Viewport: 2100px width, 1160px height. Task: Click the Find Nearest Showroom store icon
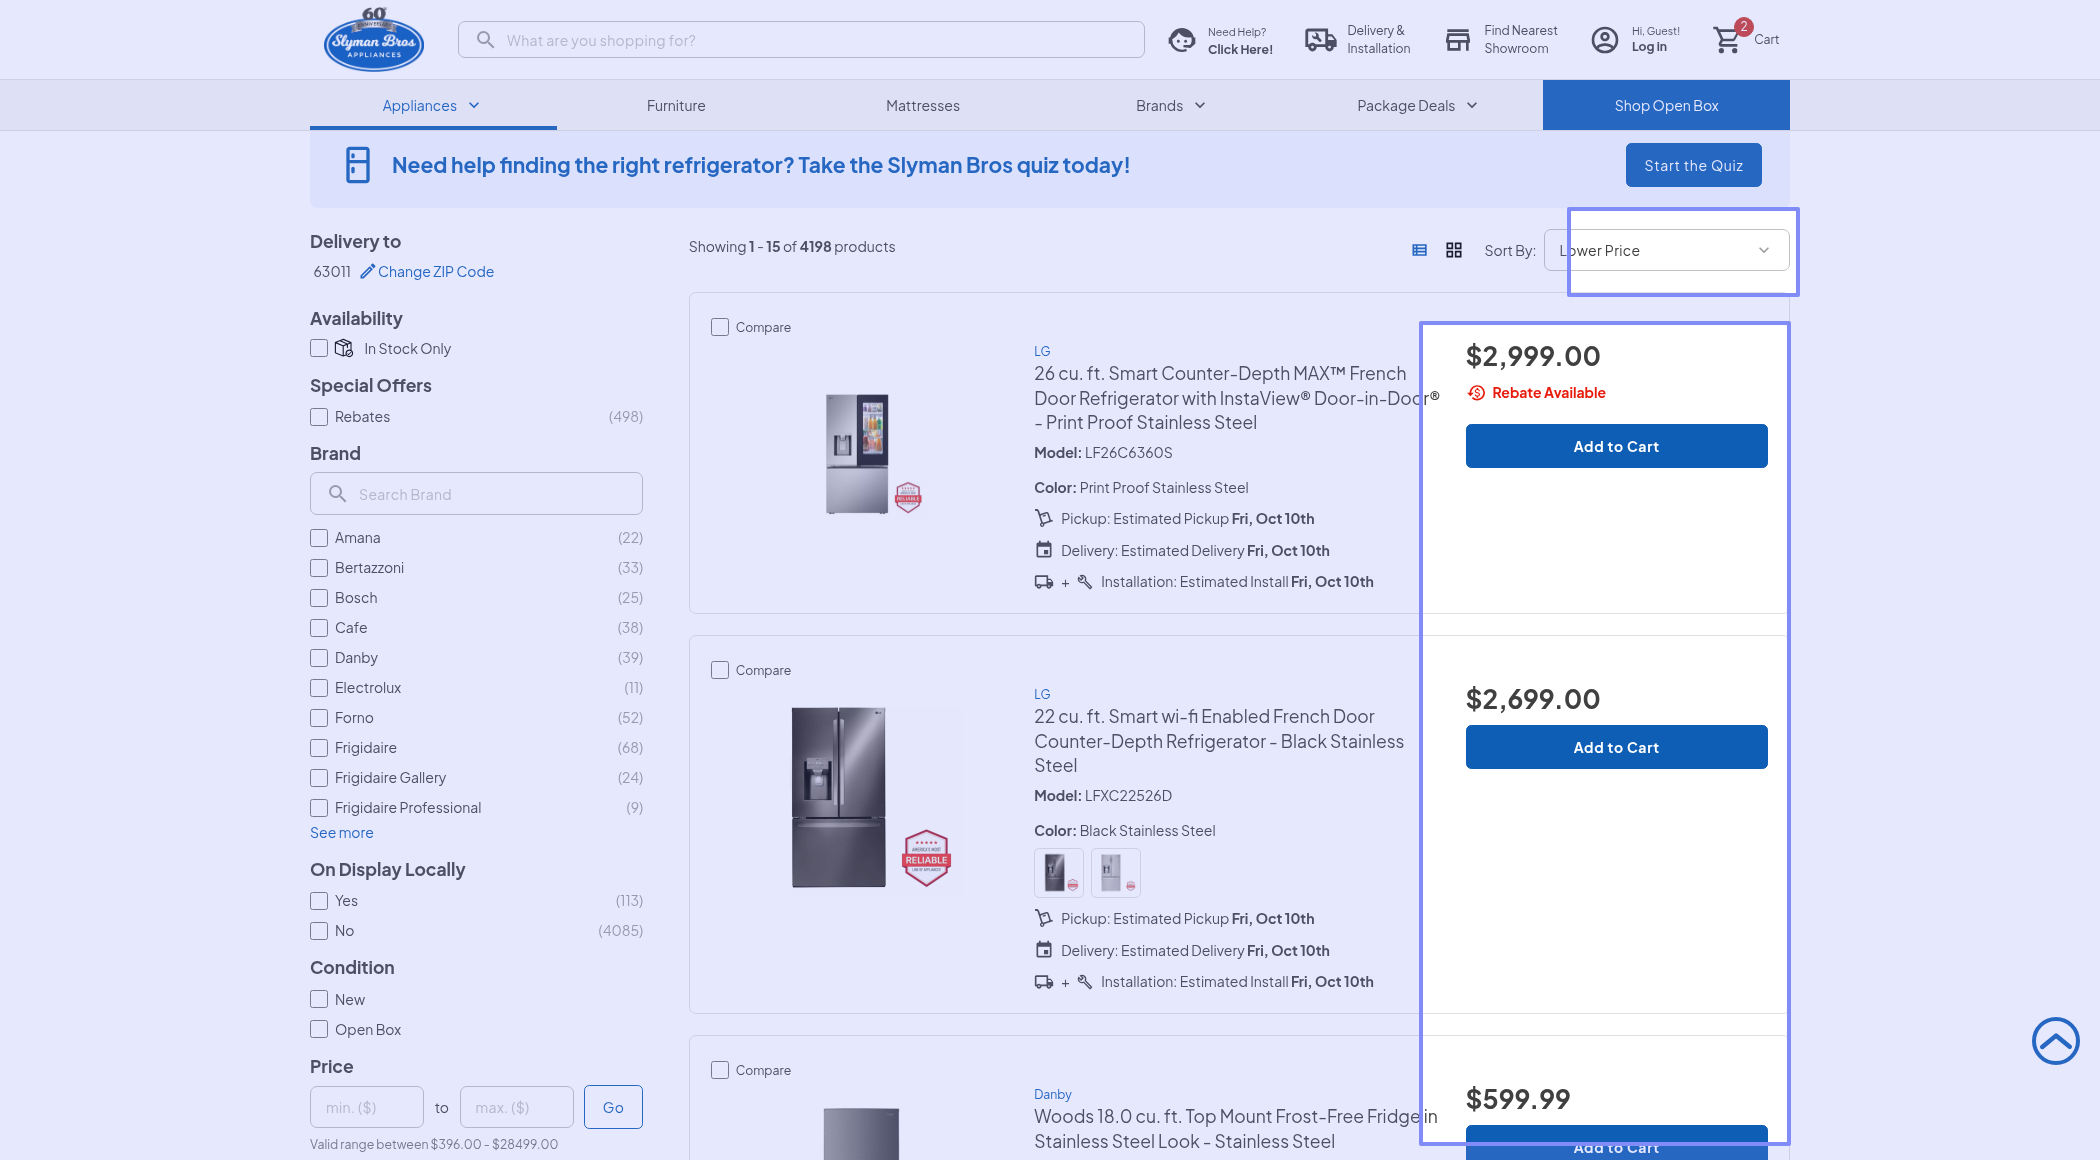[x=1458, y=40]
